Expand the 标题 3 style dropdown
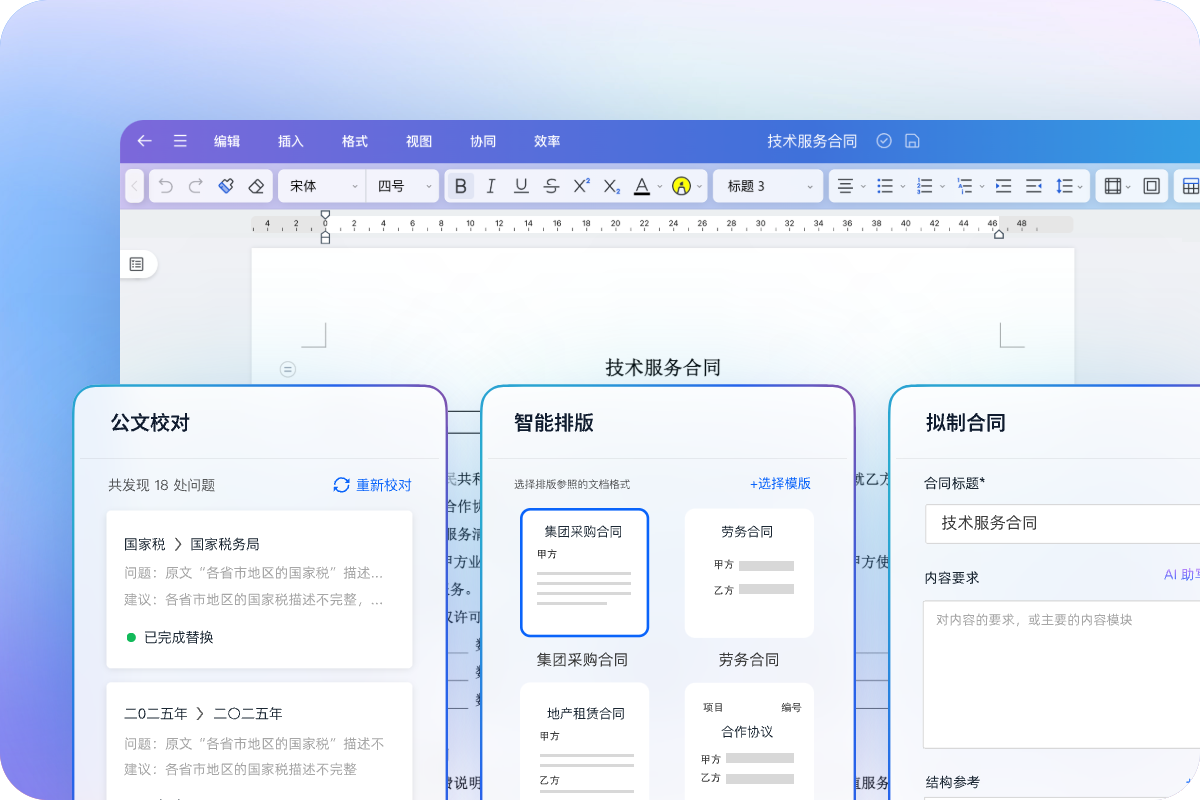The height and width of the screenshot is (800, 1200). click(x=768, y=186)
